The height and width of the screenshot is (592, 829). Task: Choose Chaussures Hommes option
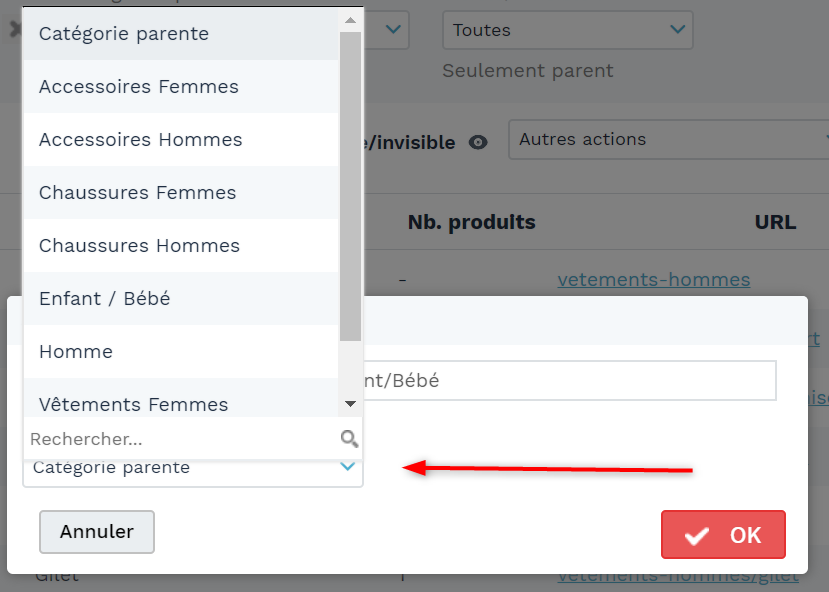(181, 245)
